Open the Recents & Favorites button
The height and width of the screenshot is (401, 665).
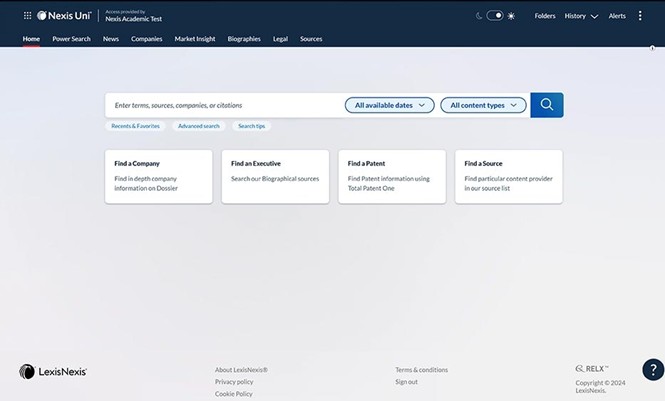135,126
